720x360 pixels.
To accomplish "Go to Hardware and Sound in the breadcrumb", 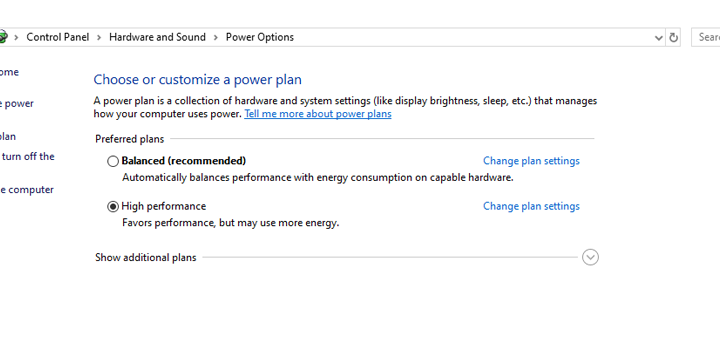I will [157, 37].
